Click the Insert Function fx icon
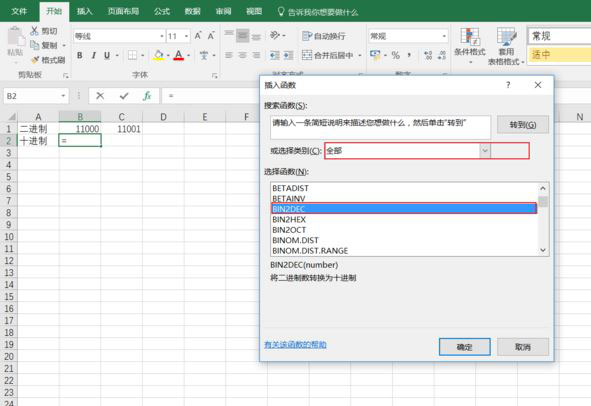 coord(147,96)
